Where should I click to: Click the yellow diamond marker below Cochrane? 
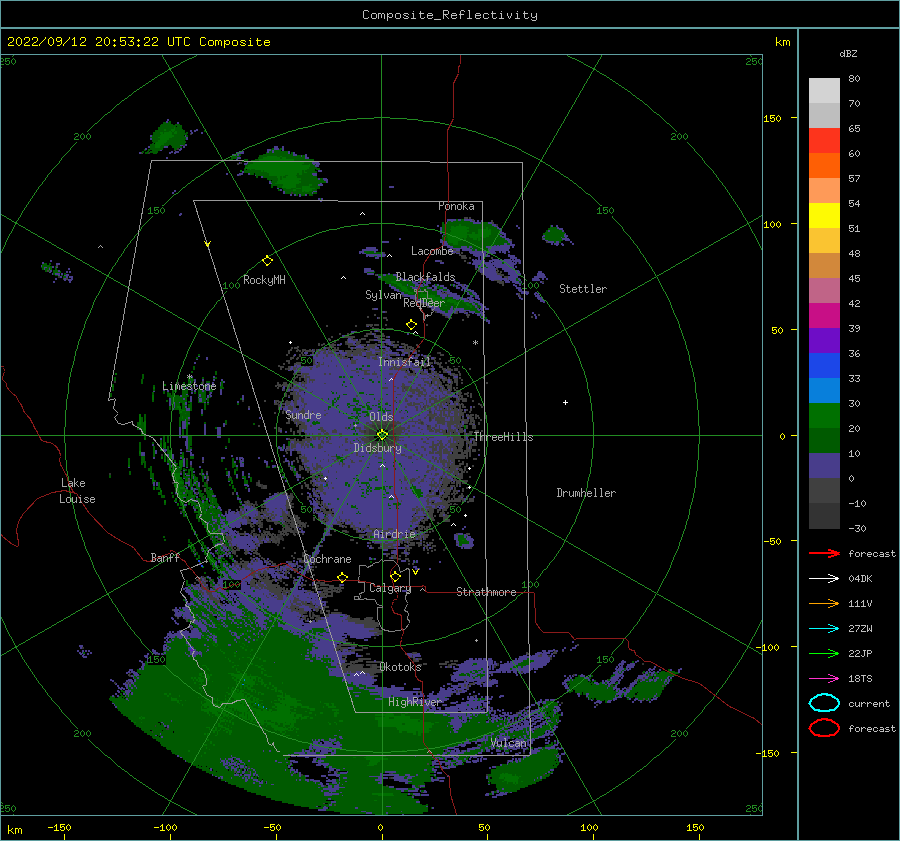pos(343,577)
